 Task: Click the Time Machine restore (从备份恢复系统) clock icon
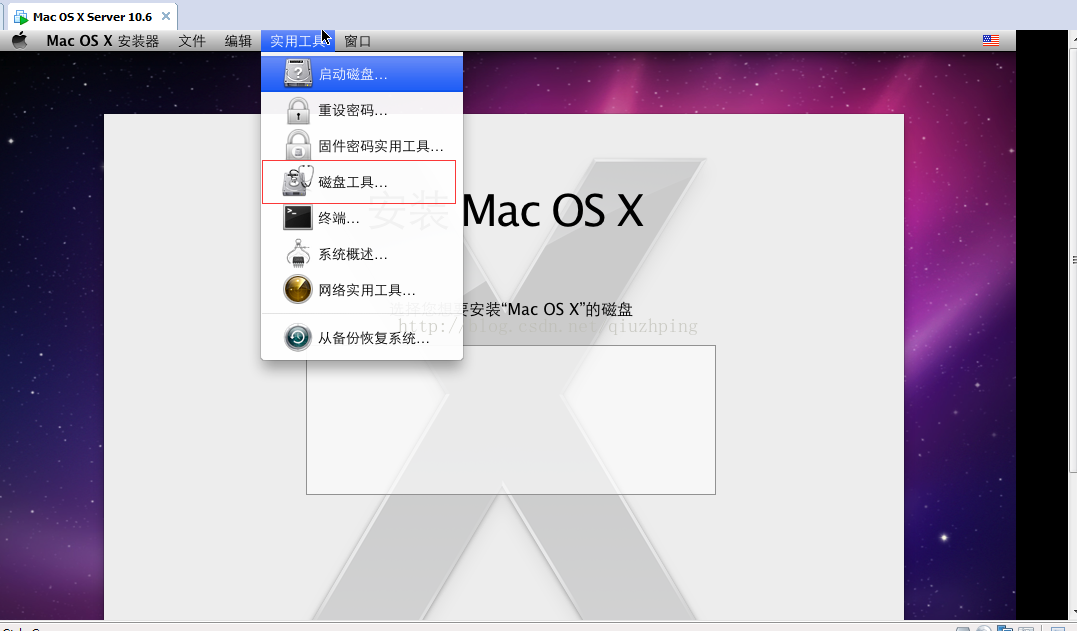pos(298,338)
